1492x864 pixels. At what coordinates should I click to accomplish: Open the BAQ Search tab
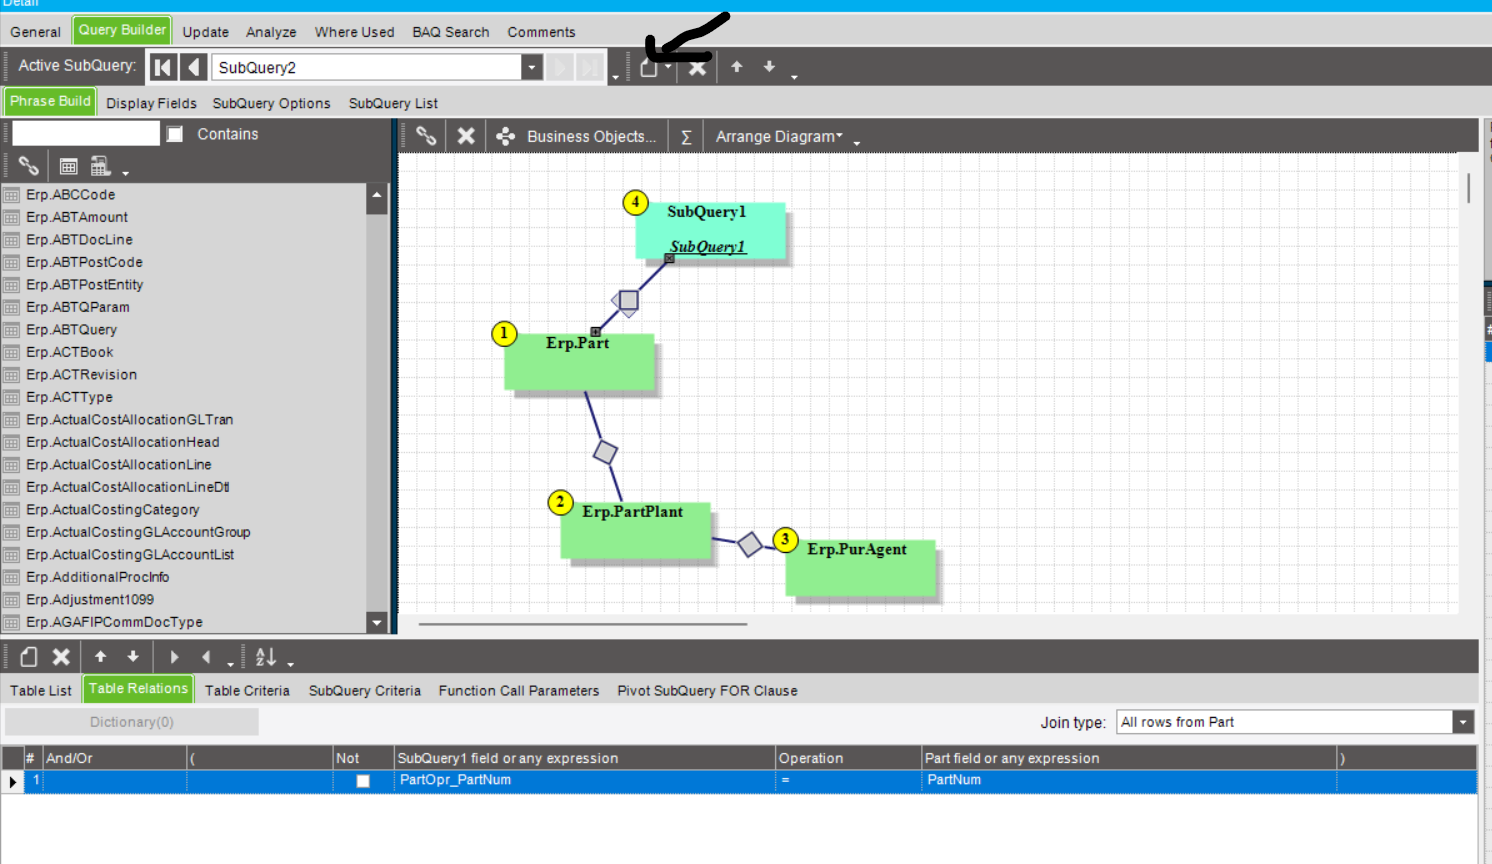tap(451, 32)
